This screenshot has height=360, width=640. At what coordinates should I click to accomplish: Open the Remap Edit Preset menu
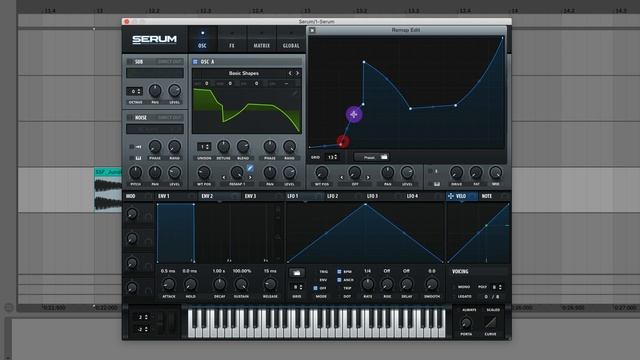pyautogui.click(x=372, y=157)
